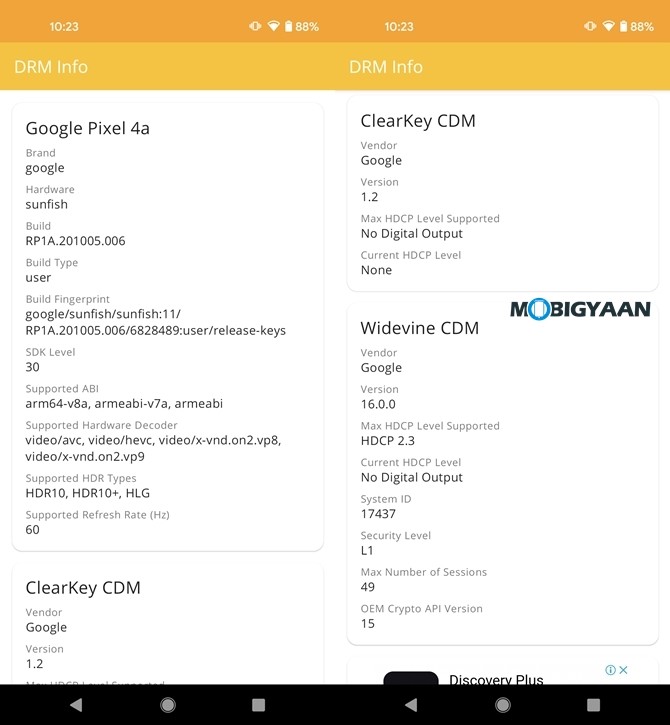Select the Security Level value L1
The height and width of the screenshot is (725, 670).
[367, 550]
